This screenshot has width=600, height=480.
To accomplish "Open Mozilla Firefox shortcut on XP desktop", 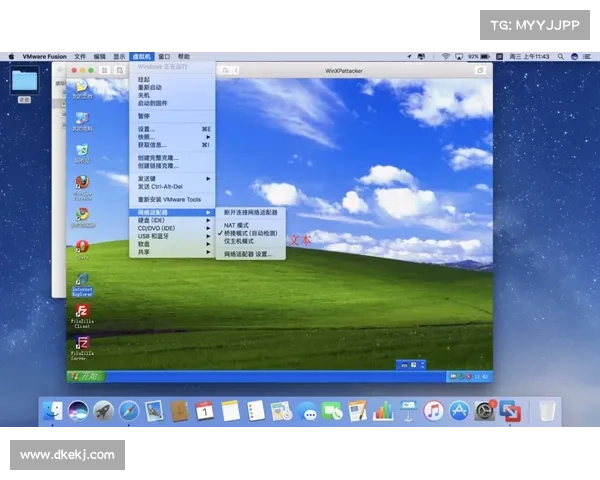I will (x=82, y=188).
